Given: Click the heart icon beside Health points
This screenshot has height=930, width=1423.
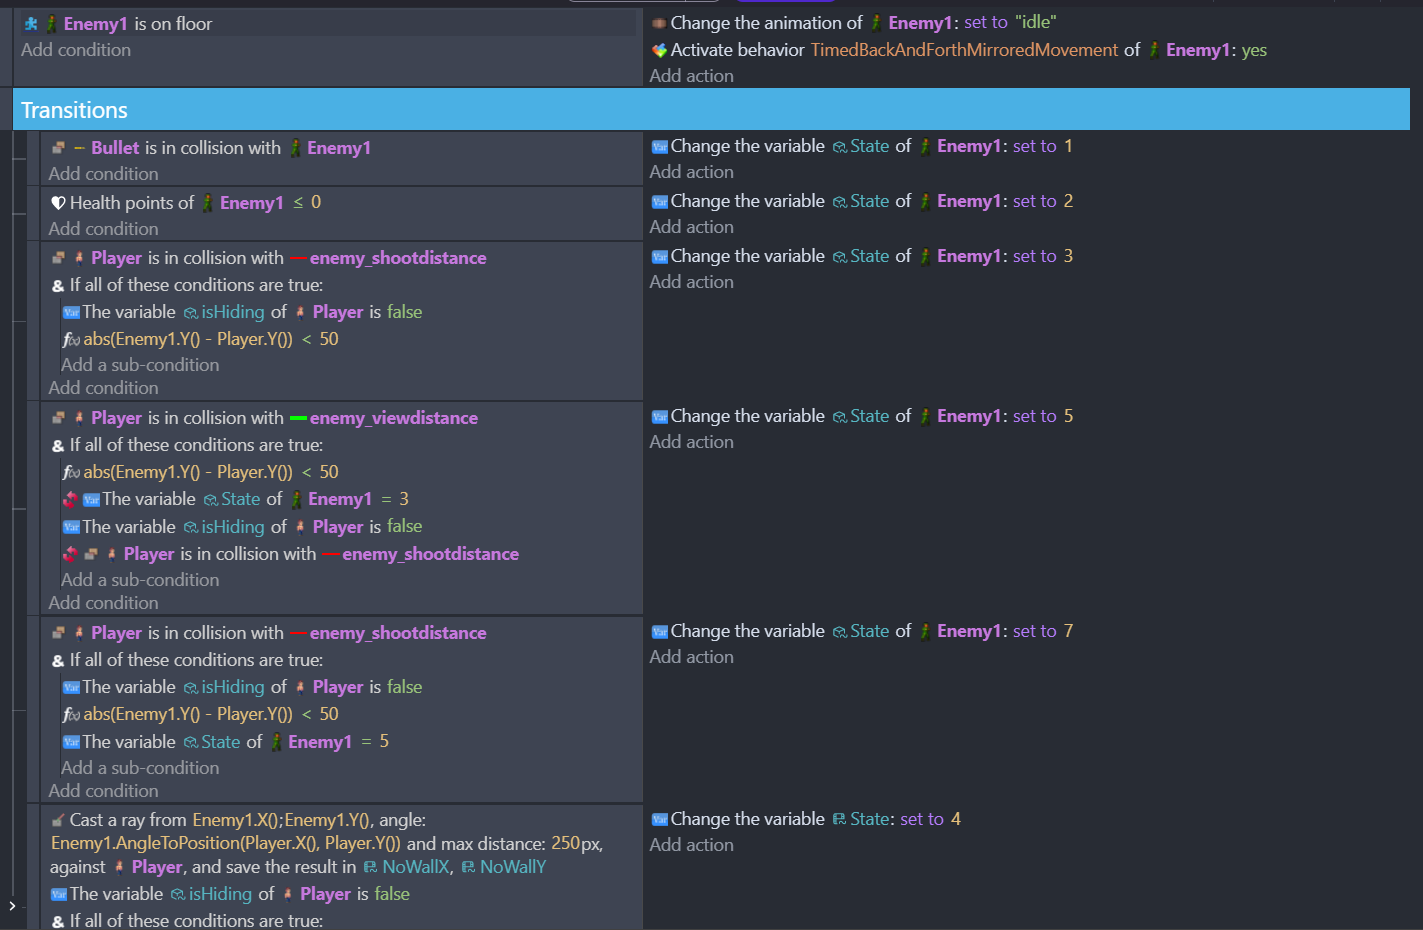Looking at the screenshot, I should [58, 203].
